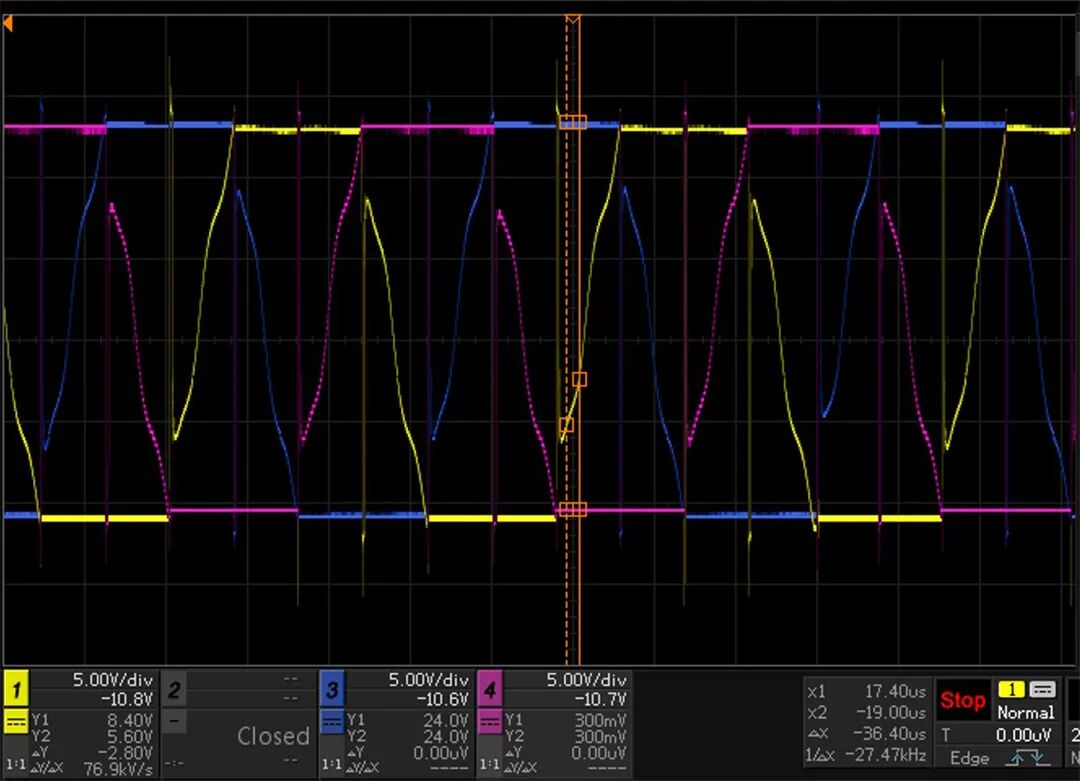Select the yellow channel 1 badge
1080x782 pixels.
16,689
